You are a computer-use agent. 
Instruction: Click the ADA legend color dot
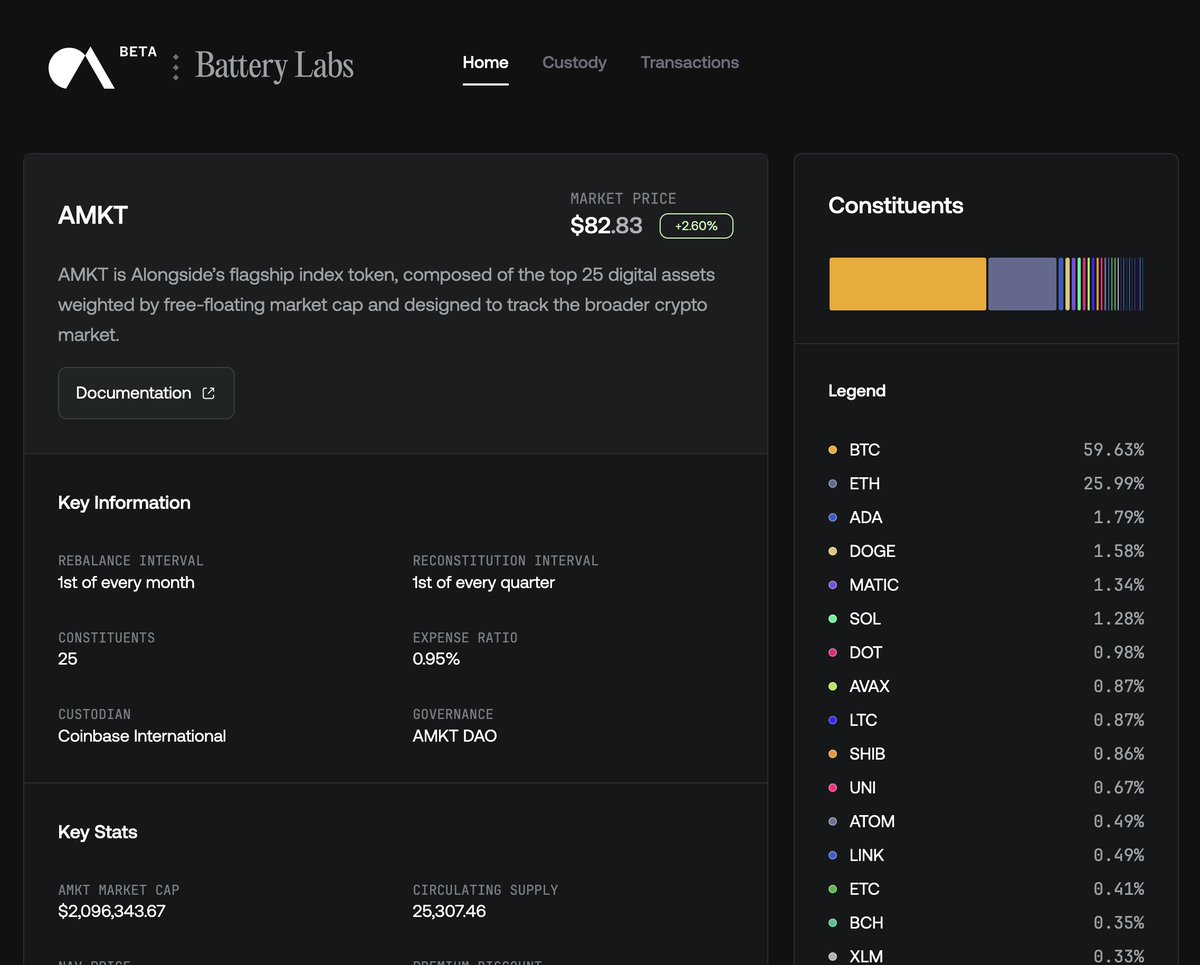point(833,518)
